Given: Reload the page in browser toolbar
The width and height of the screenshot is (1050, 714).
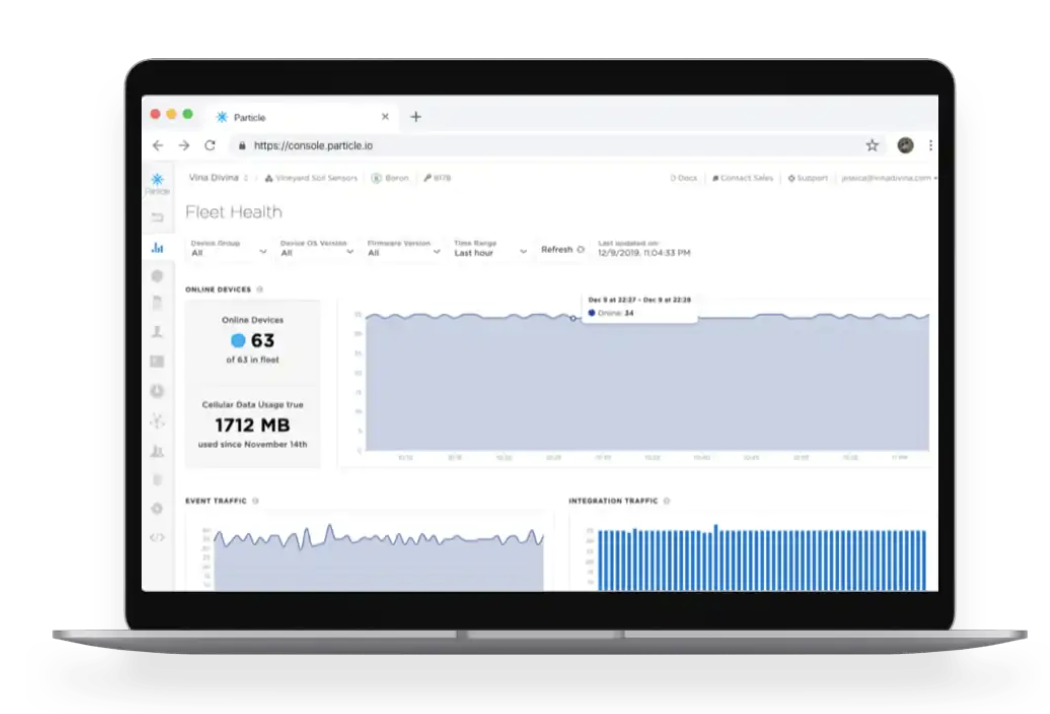Looking at the screenshot, I should 210,145.
